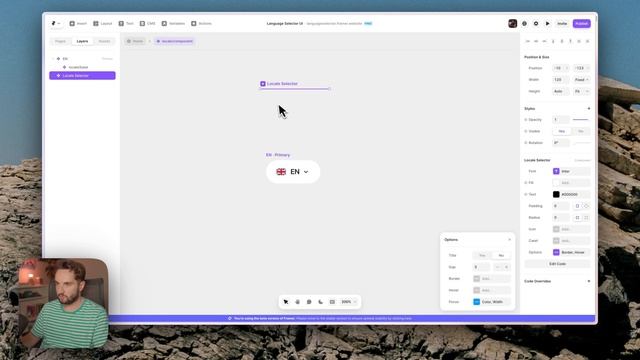640x360 pixels.
Task: Click the align top icon
Action: pyautogui.click(x=553, y=41)
